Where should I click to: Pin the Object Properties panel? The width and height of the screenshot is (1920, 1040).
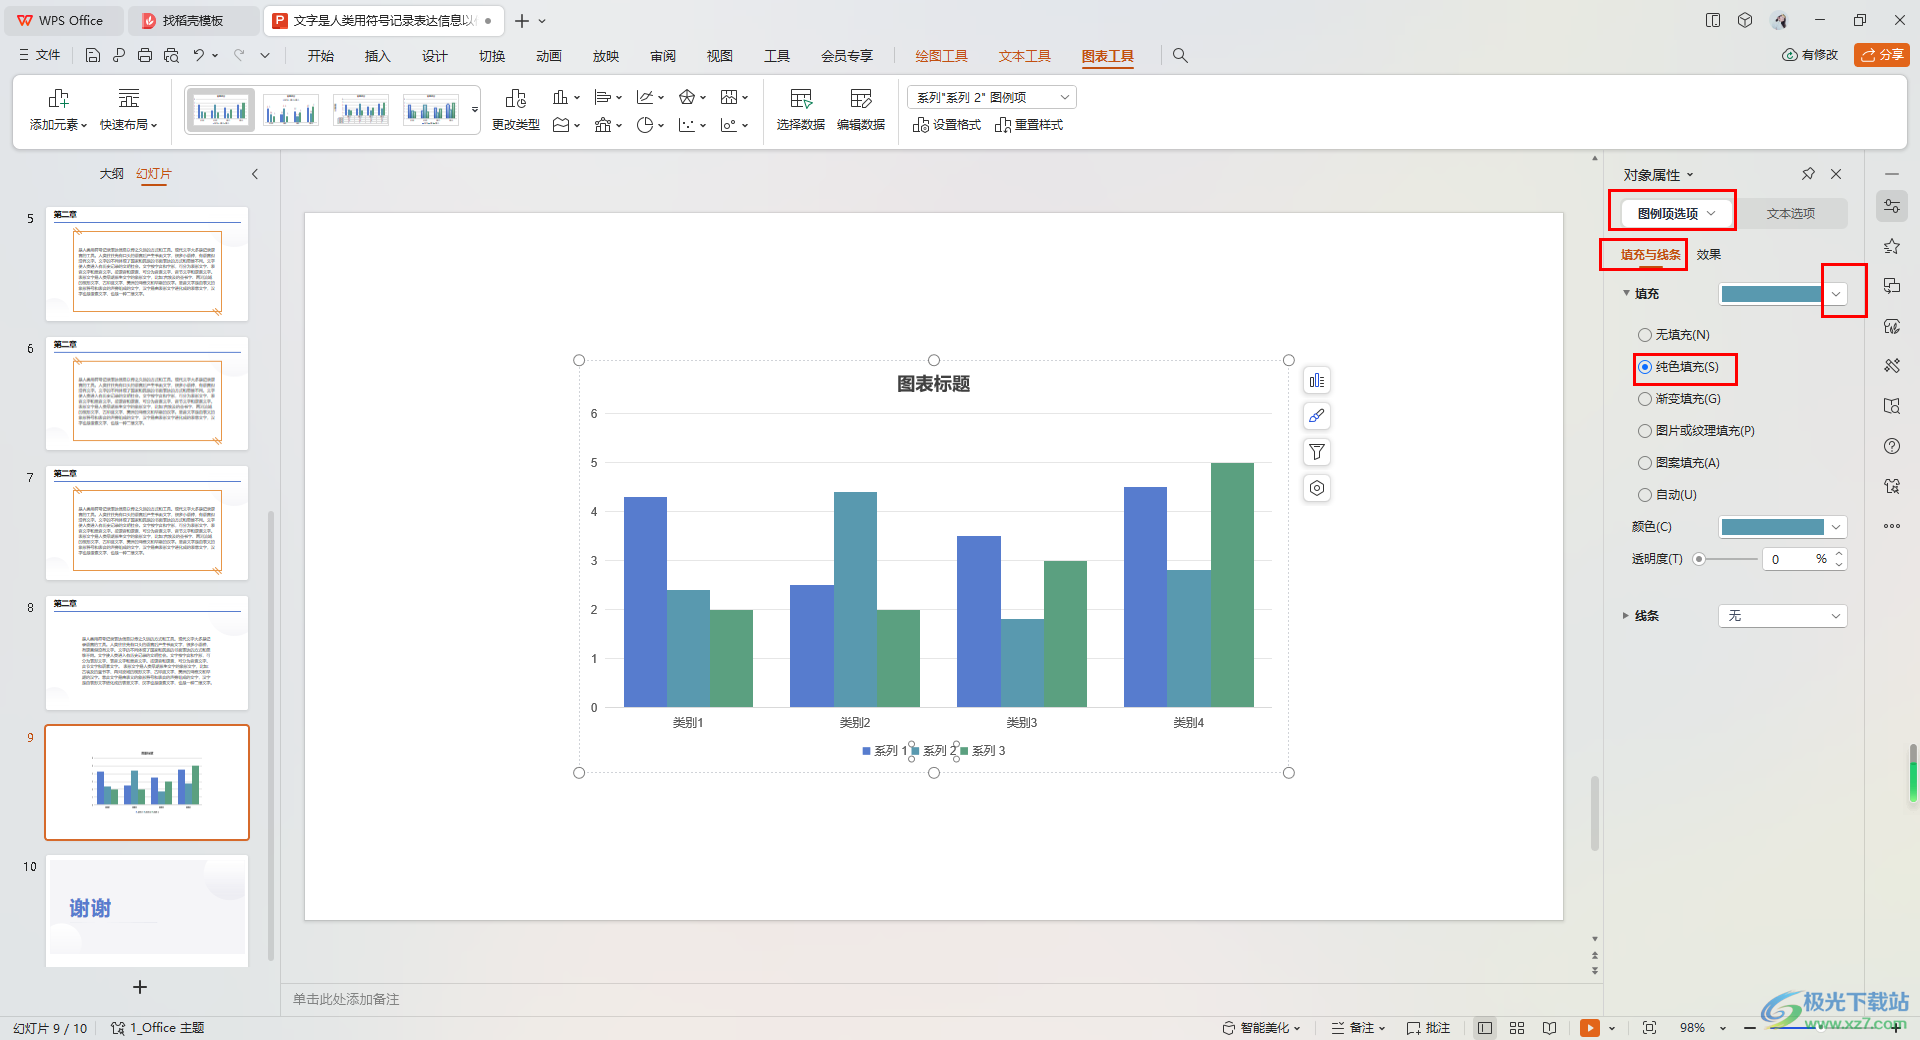pyautogui.click(x=1808, y=174)
